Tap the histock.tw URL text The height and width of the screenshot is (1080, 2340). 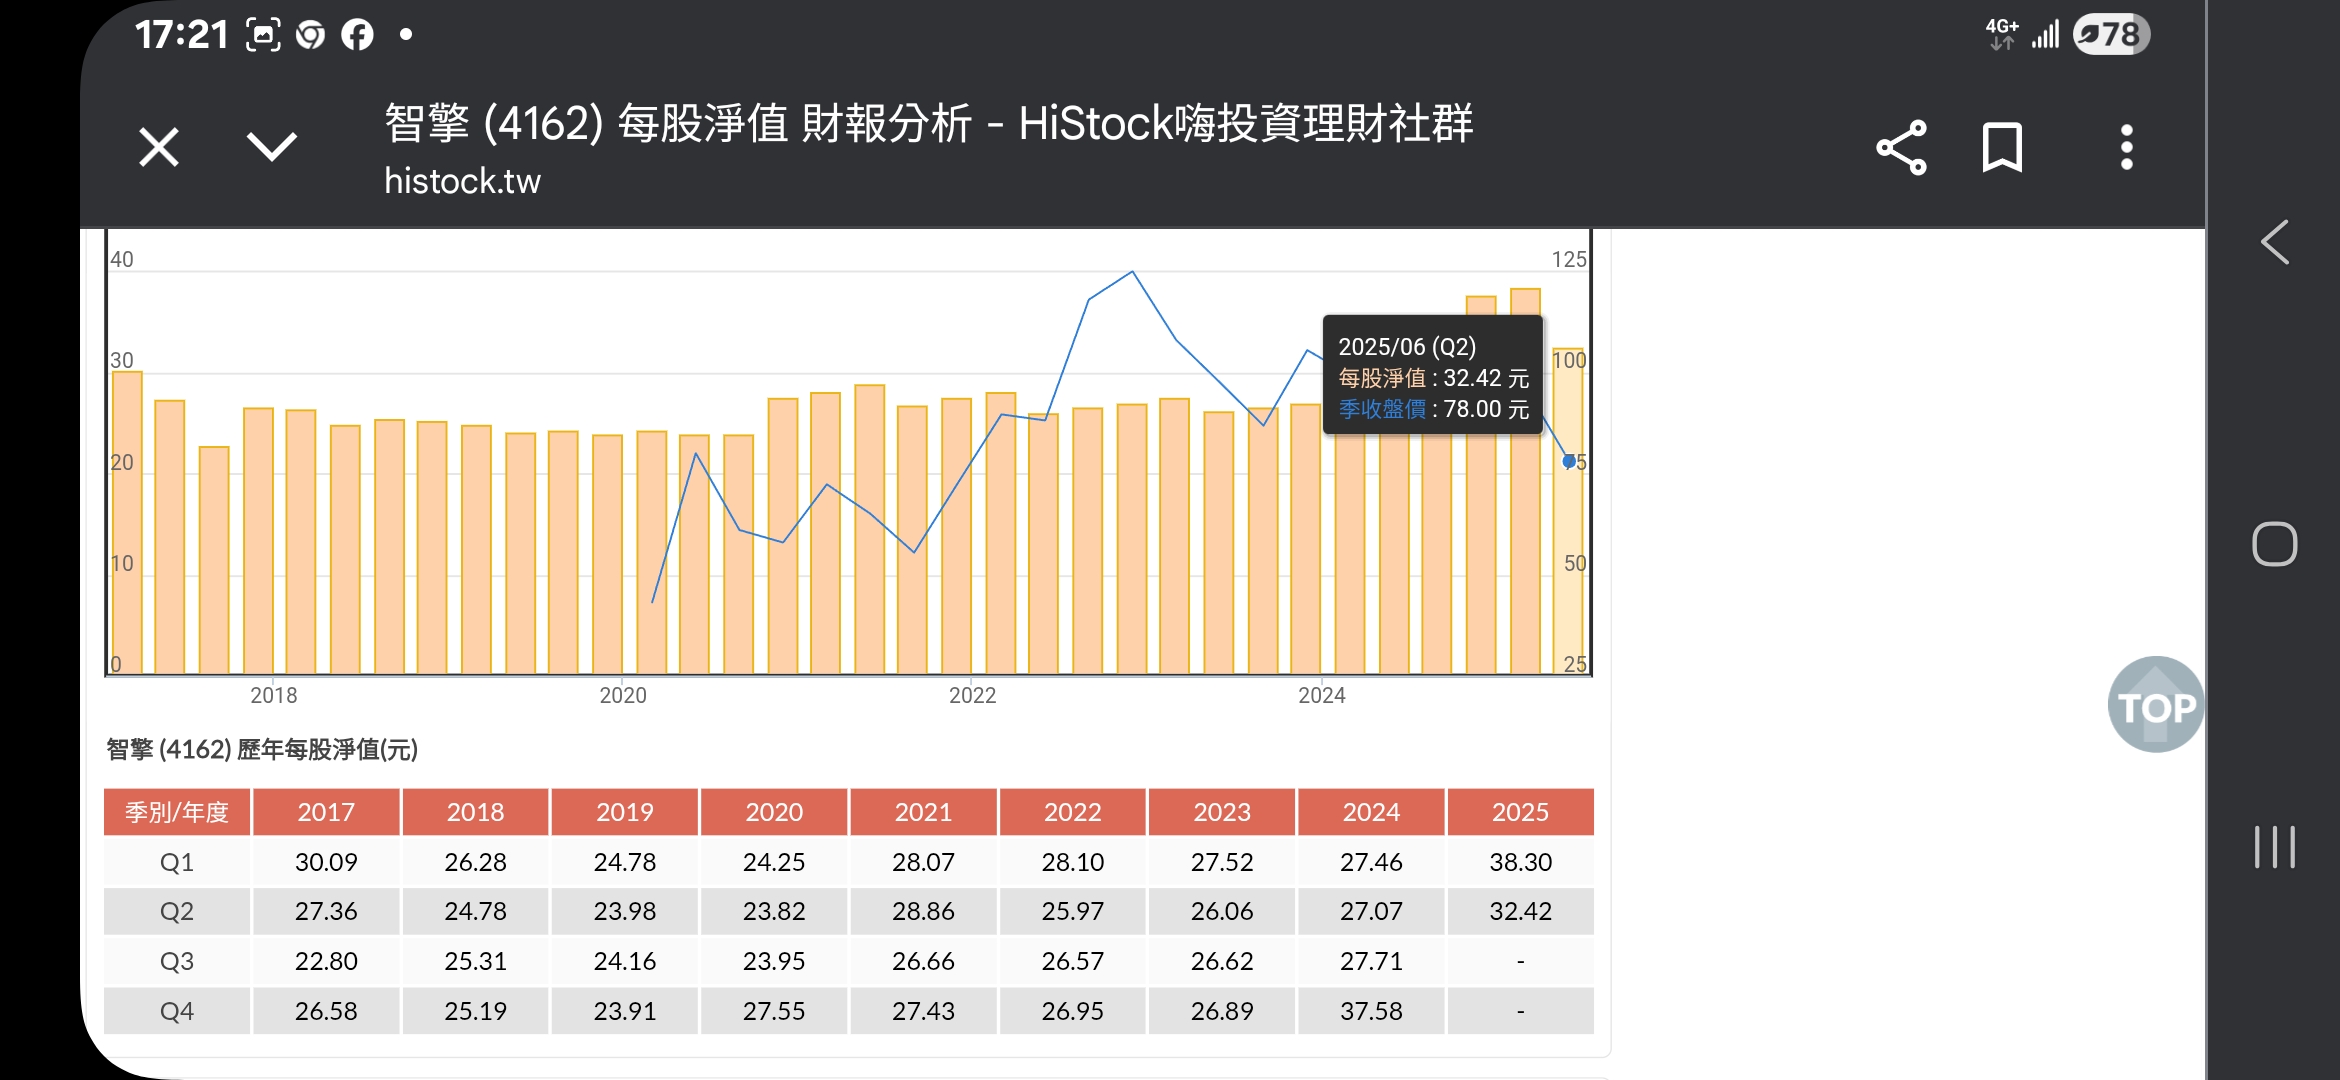tap(462, 181)
